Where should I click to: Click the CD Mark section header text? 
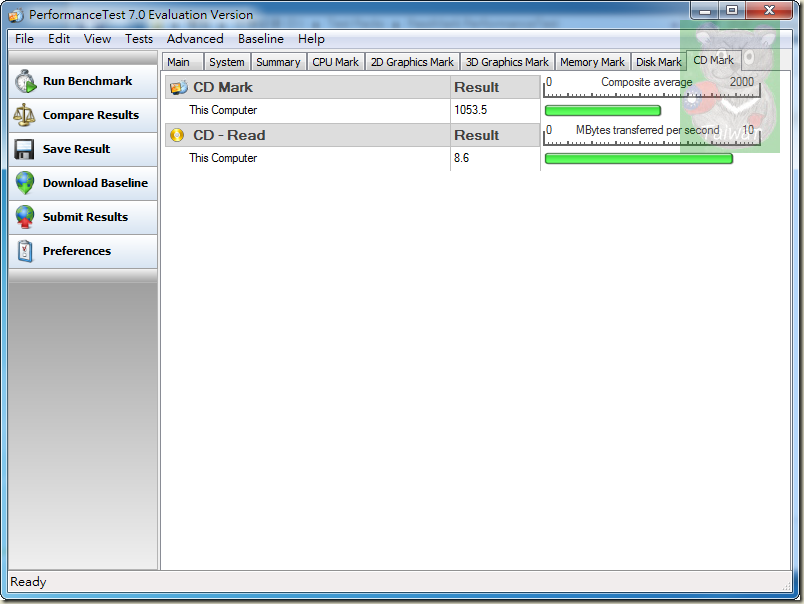[223, 88]
